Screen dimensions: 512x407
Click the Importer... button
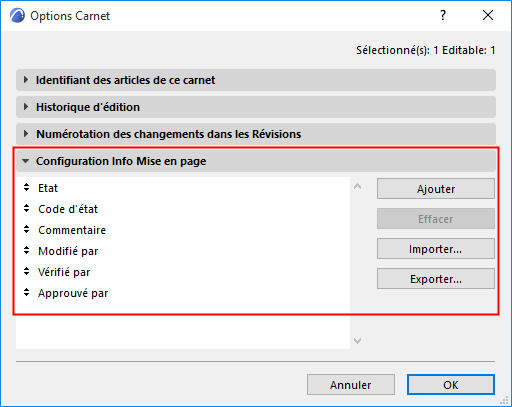pyautogui.click(x=436, y=249)
